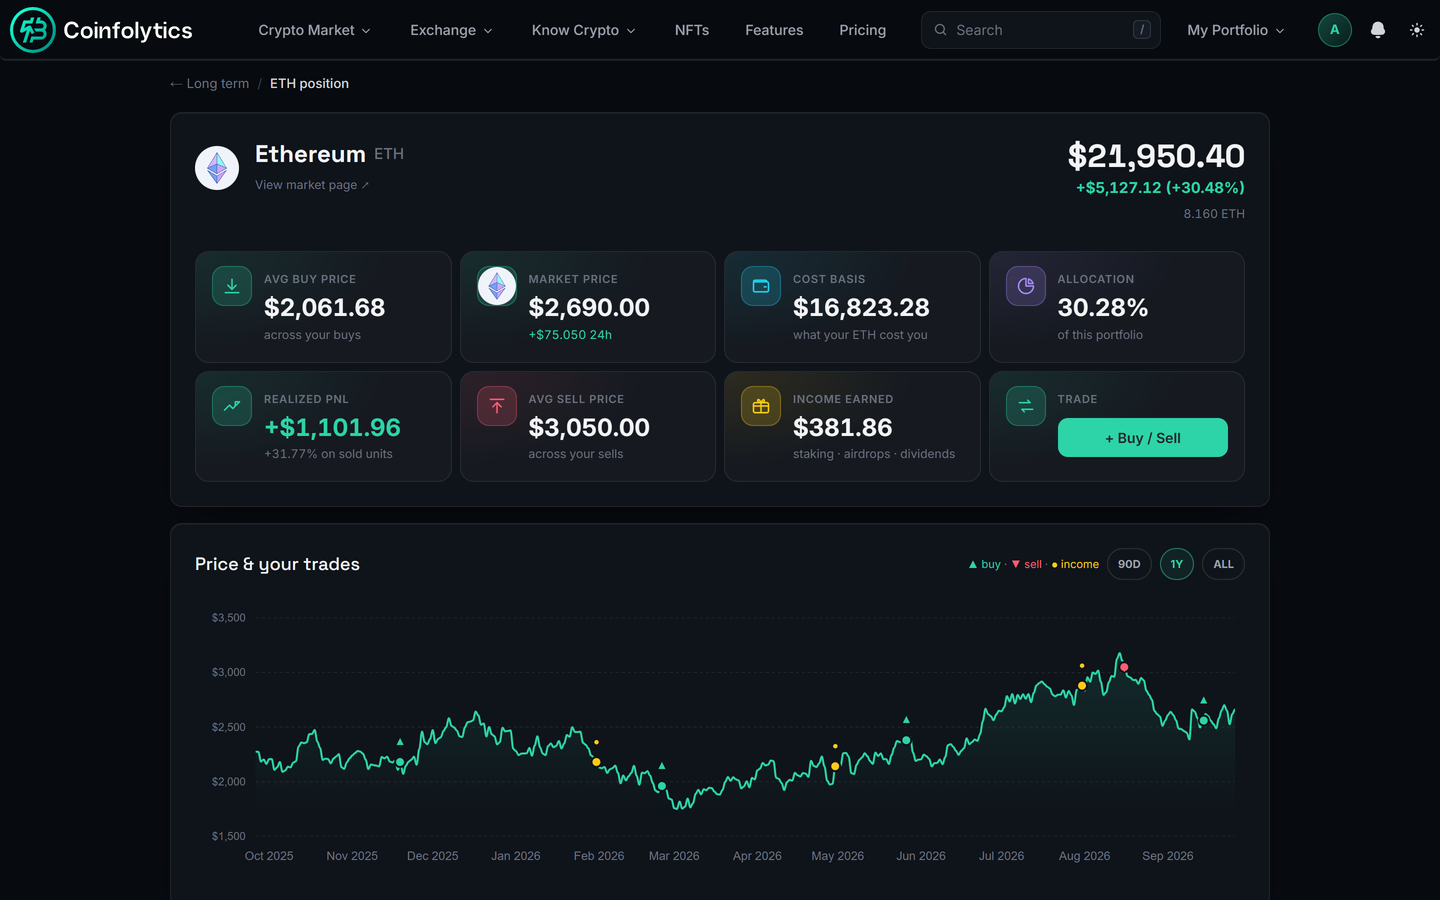This screenshot has width=1440, height=900.
Task: Click the $2,061.68 average buy price
Action: (324, 307)
